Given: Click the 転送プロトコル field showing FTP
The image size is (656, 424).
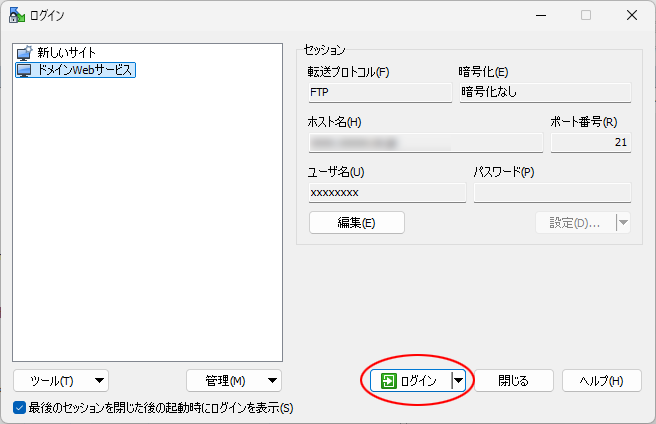Looking at the screenshot, I should [x=380, y=92].
